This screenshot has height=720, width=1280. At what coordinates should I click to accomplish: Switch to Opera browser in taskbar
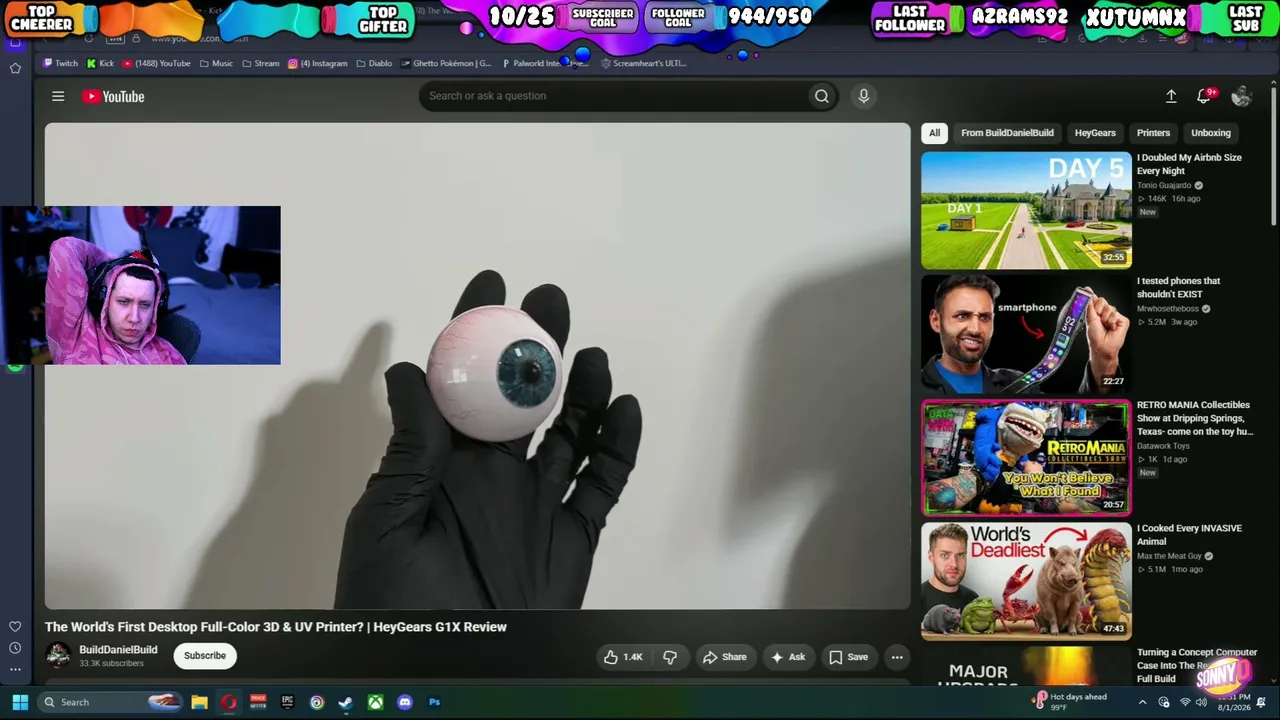[229, 702]
